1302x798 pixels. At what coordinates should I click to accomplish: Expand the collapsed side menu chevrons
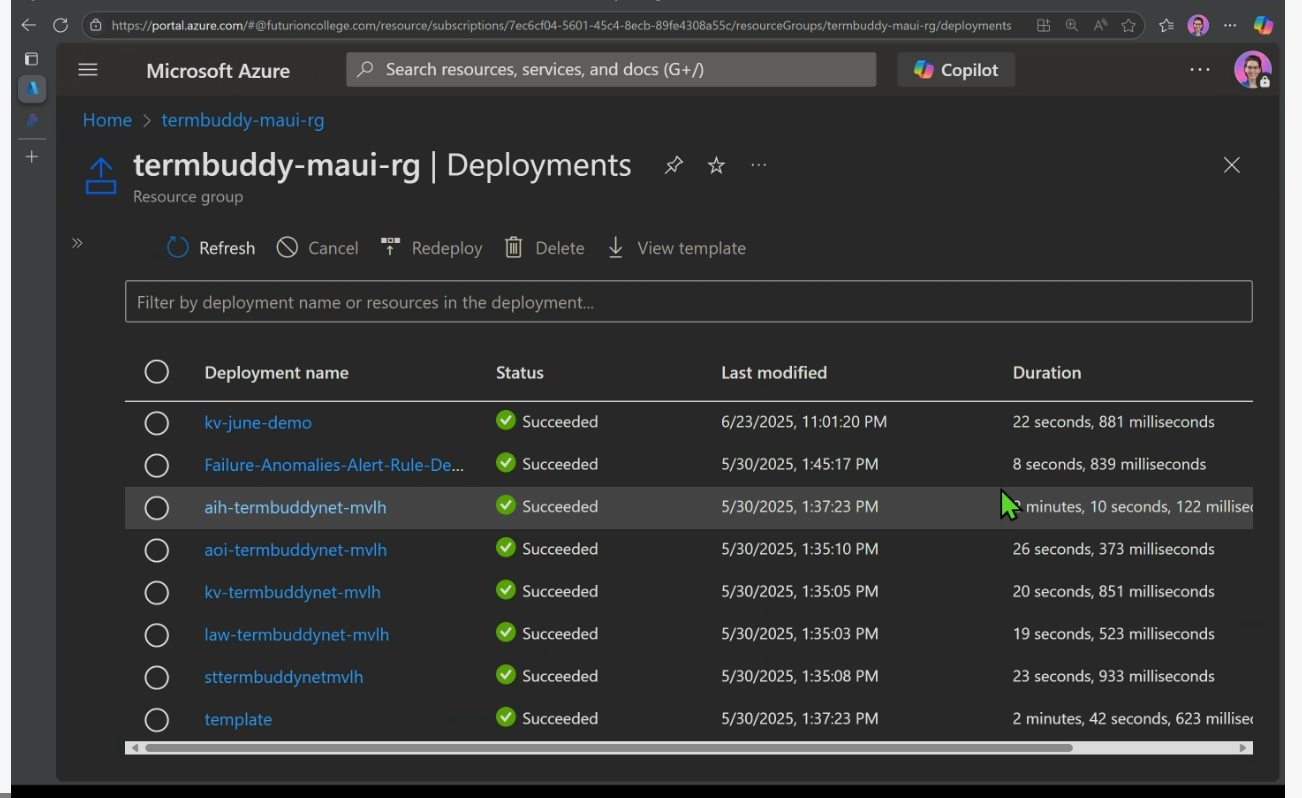77,243
